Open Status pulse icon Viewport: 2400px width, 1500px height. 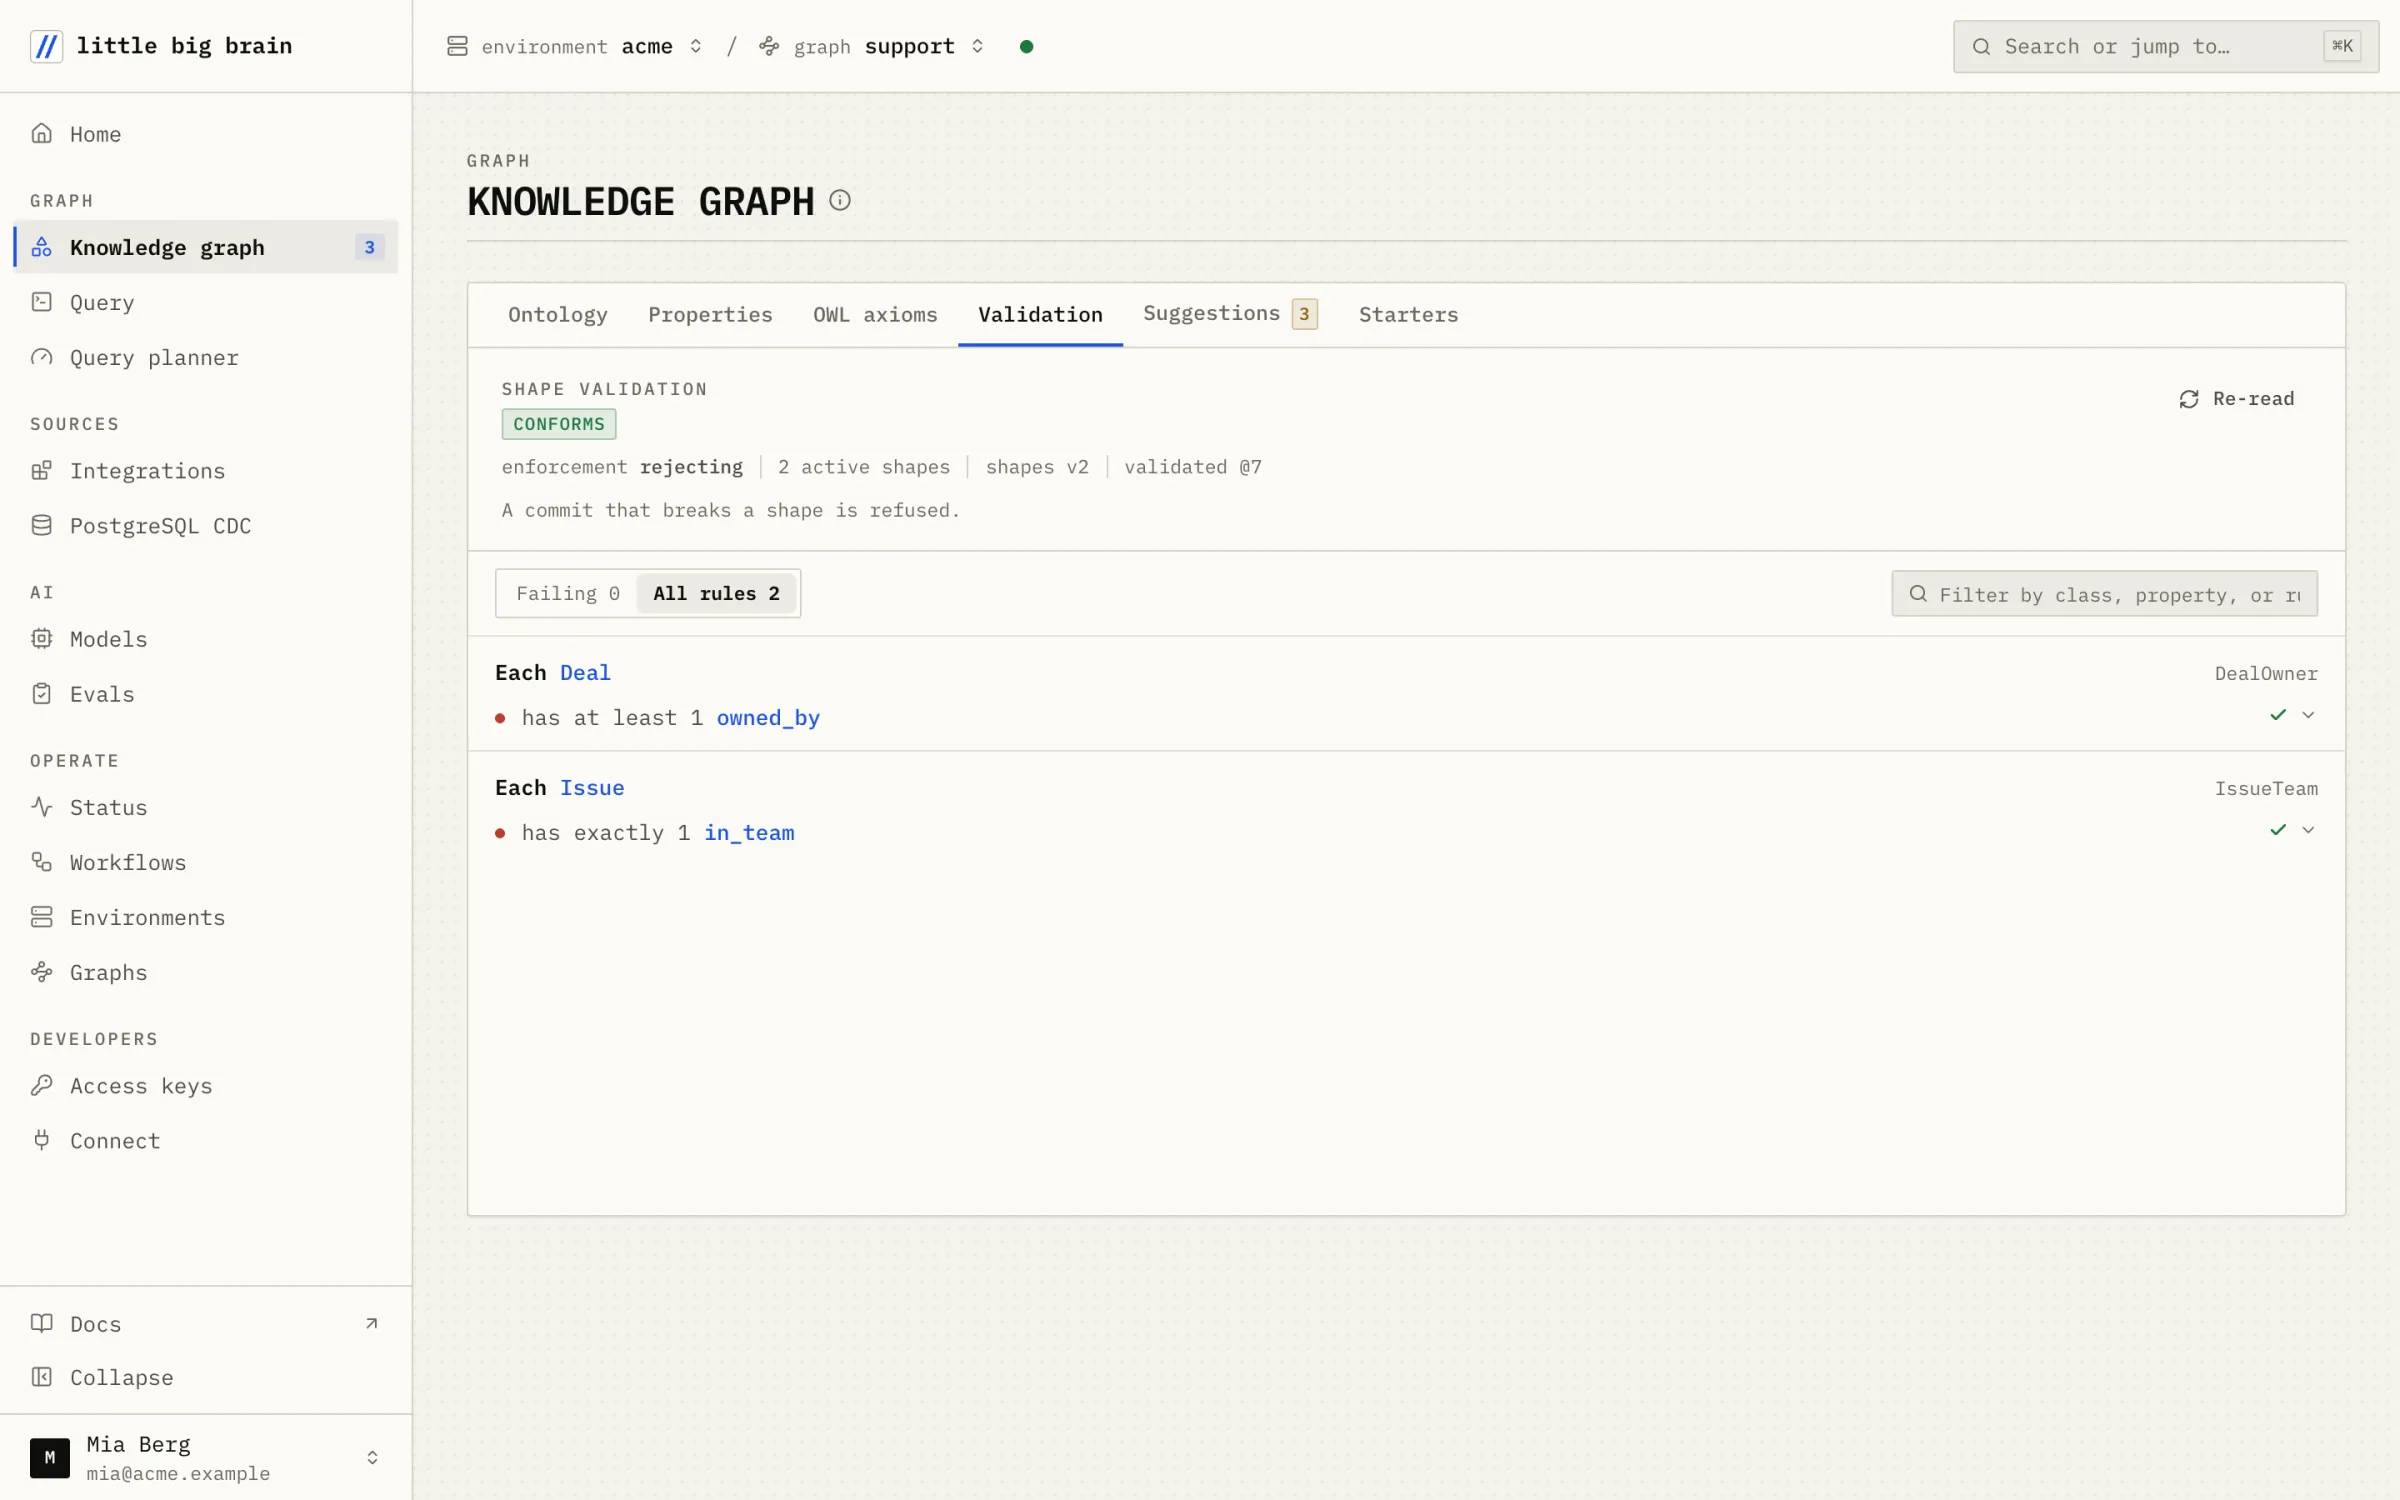tap(41, 806)
